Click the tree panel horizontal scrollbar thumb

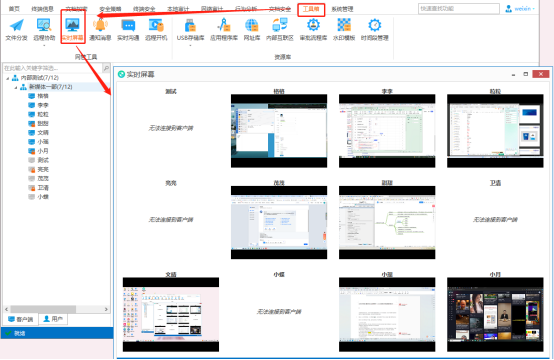[x=43, y=309]
